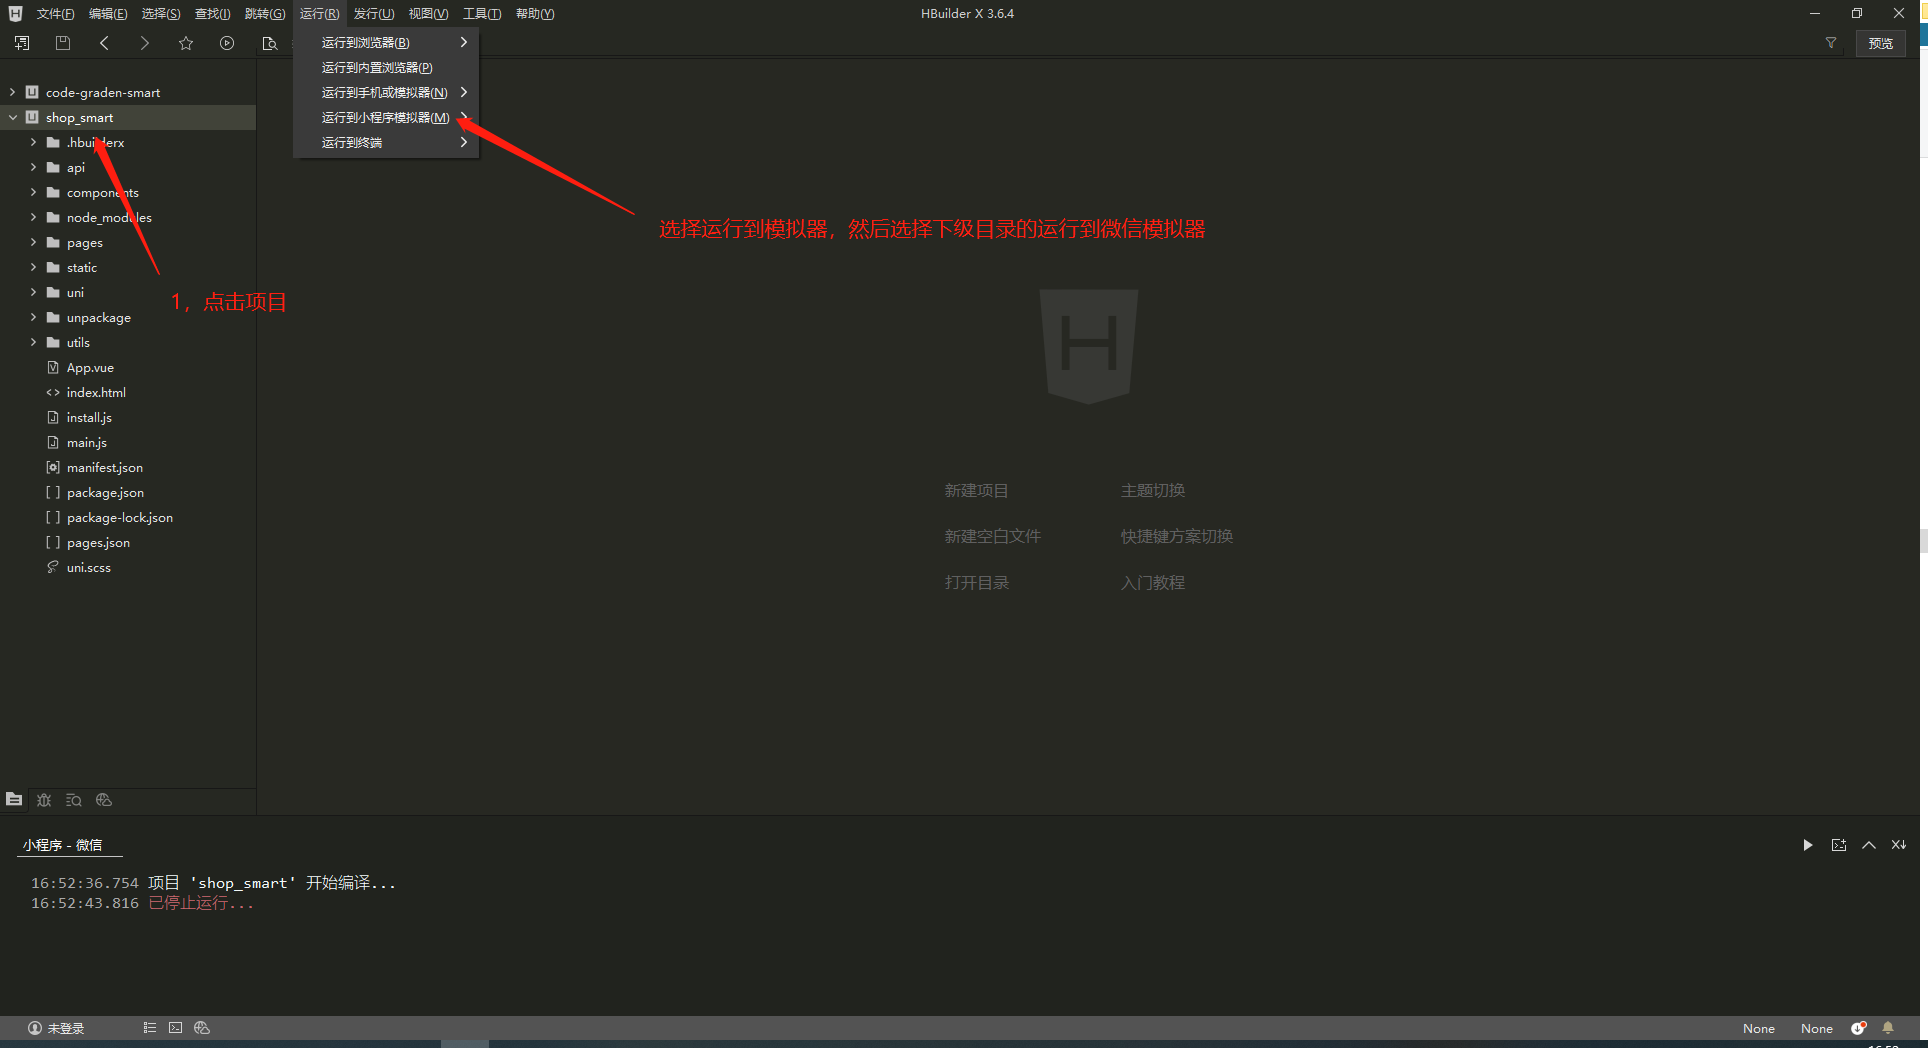Image resolution: width=1928 pixels, height=1048 pixels.
Task: Click the run play circle toolbar icon
Action: click(227, 43)
